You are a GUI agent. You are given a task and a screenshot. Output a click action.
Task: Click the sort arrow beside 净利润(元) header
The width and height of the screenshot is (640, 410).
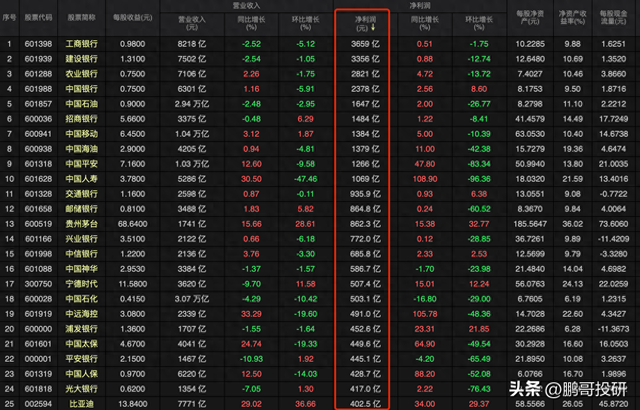373,27
